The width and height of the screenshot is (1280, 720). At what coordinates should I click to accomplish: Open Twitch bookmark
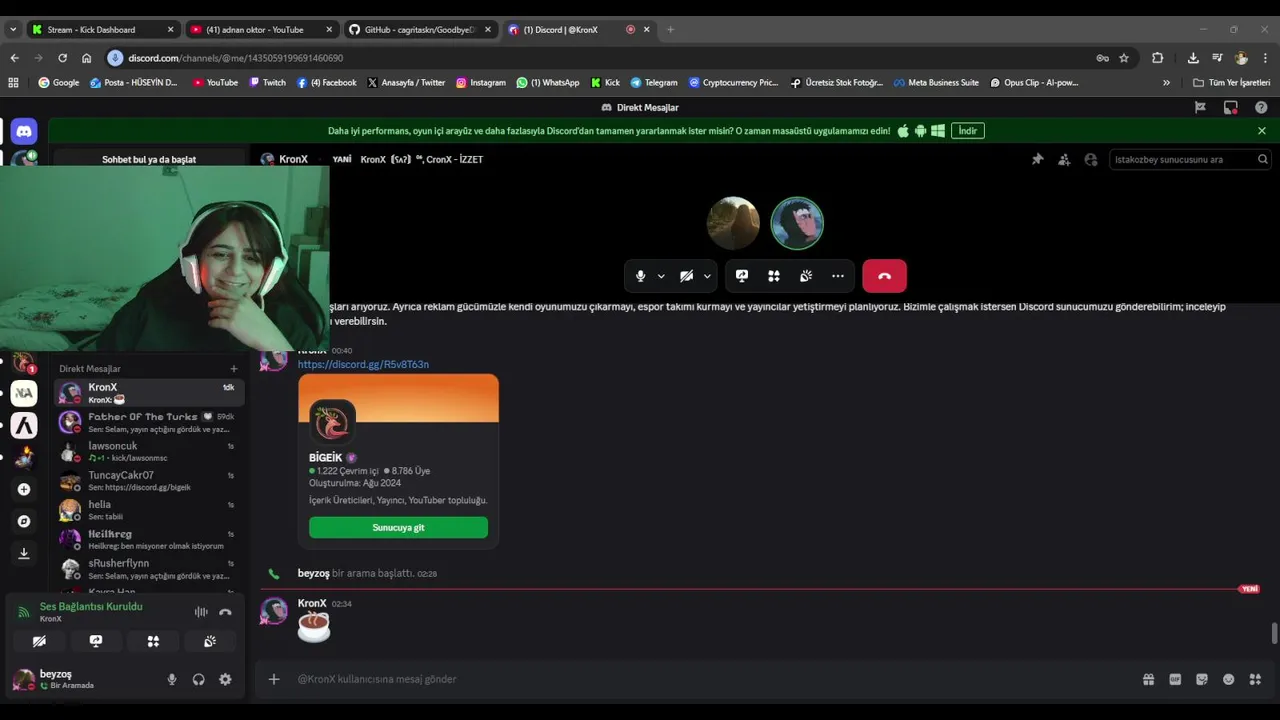click(x=267, y=83)
